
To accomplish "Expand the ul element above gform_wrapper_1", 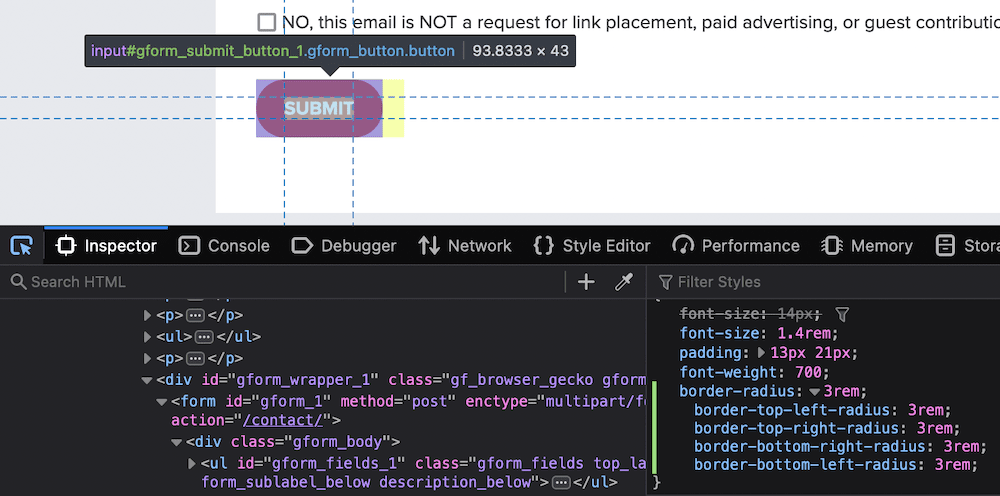I will pos(147,337).
